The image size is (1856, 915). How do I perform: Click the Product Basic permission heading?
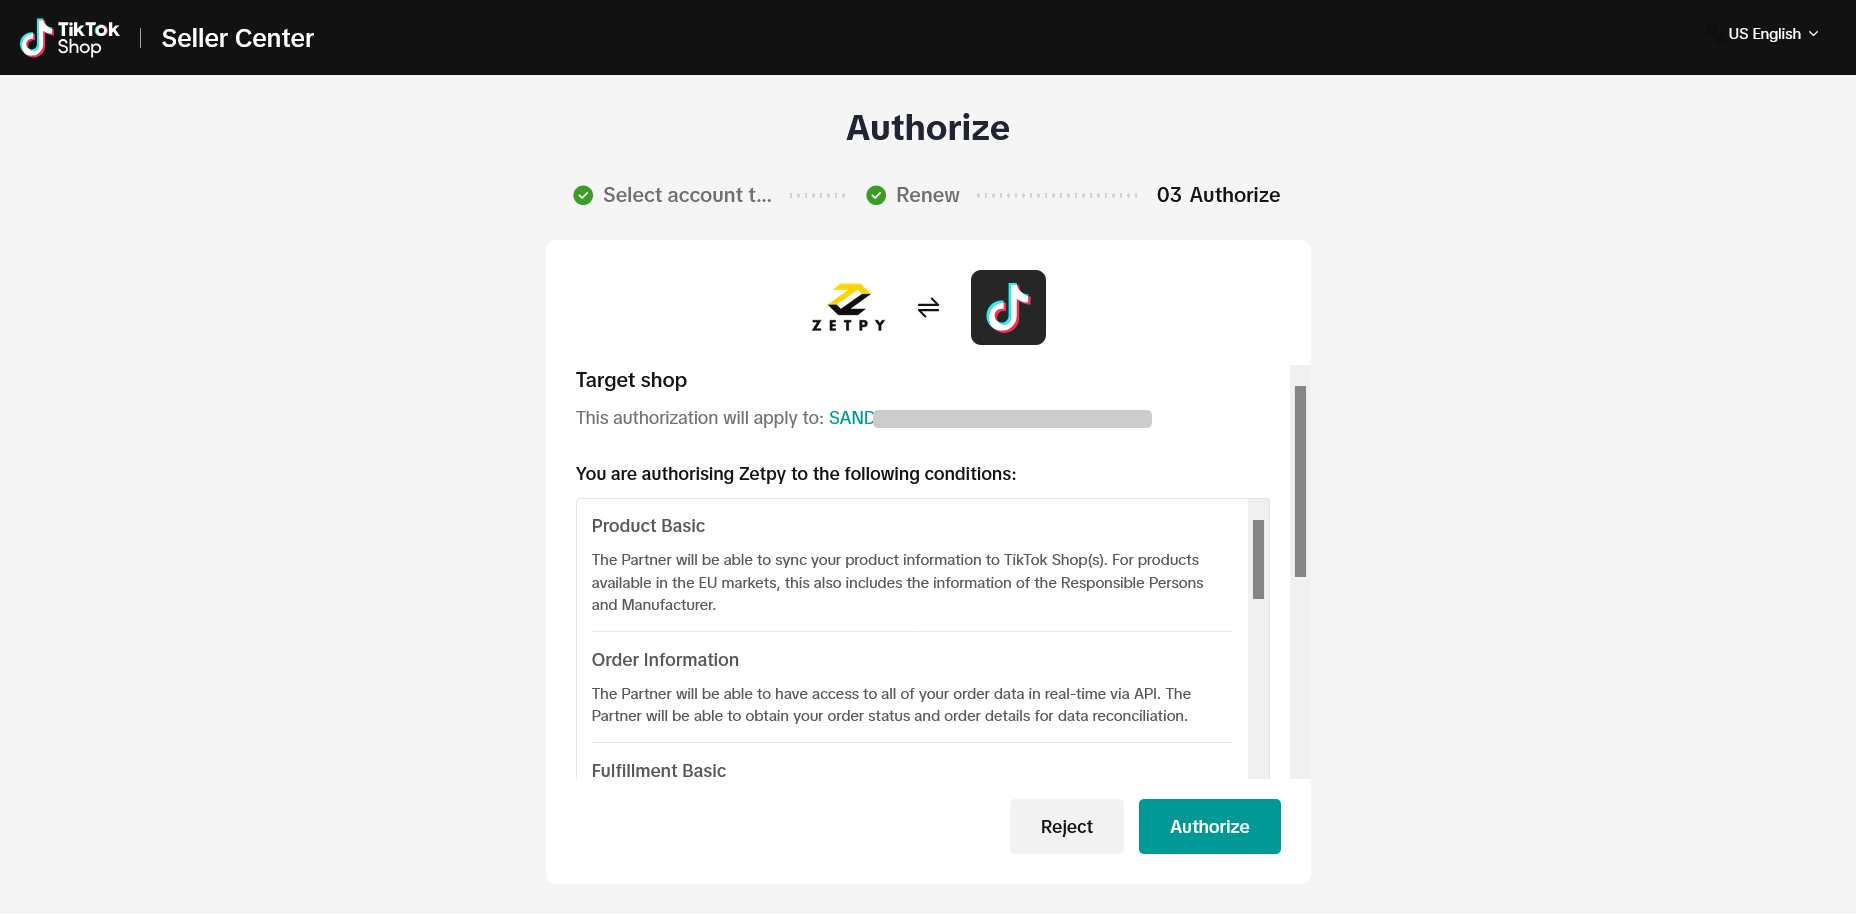pos(648,526)
